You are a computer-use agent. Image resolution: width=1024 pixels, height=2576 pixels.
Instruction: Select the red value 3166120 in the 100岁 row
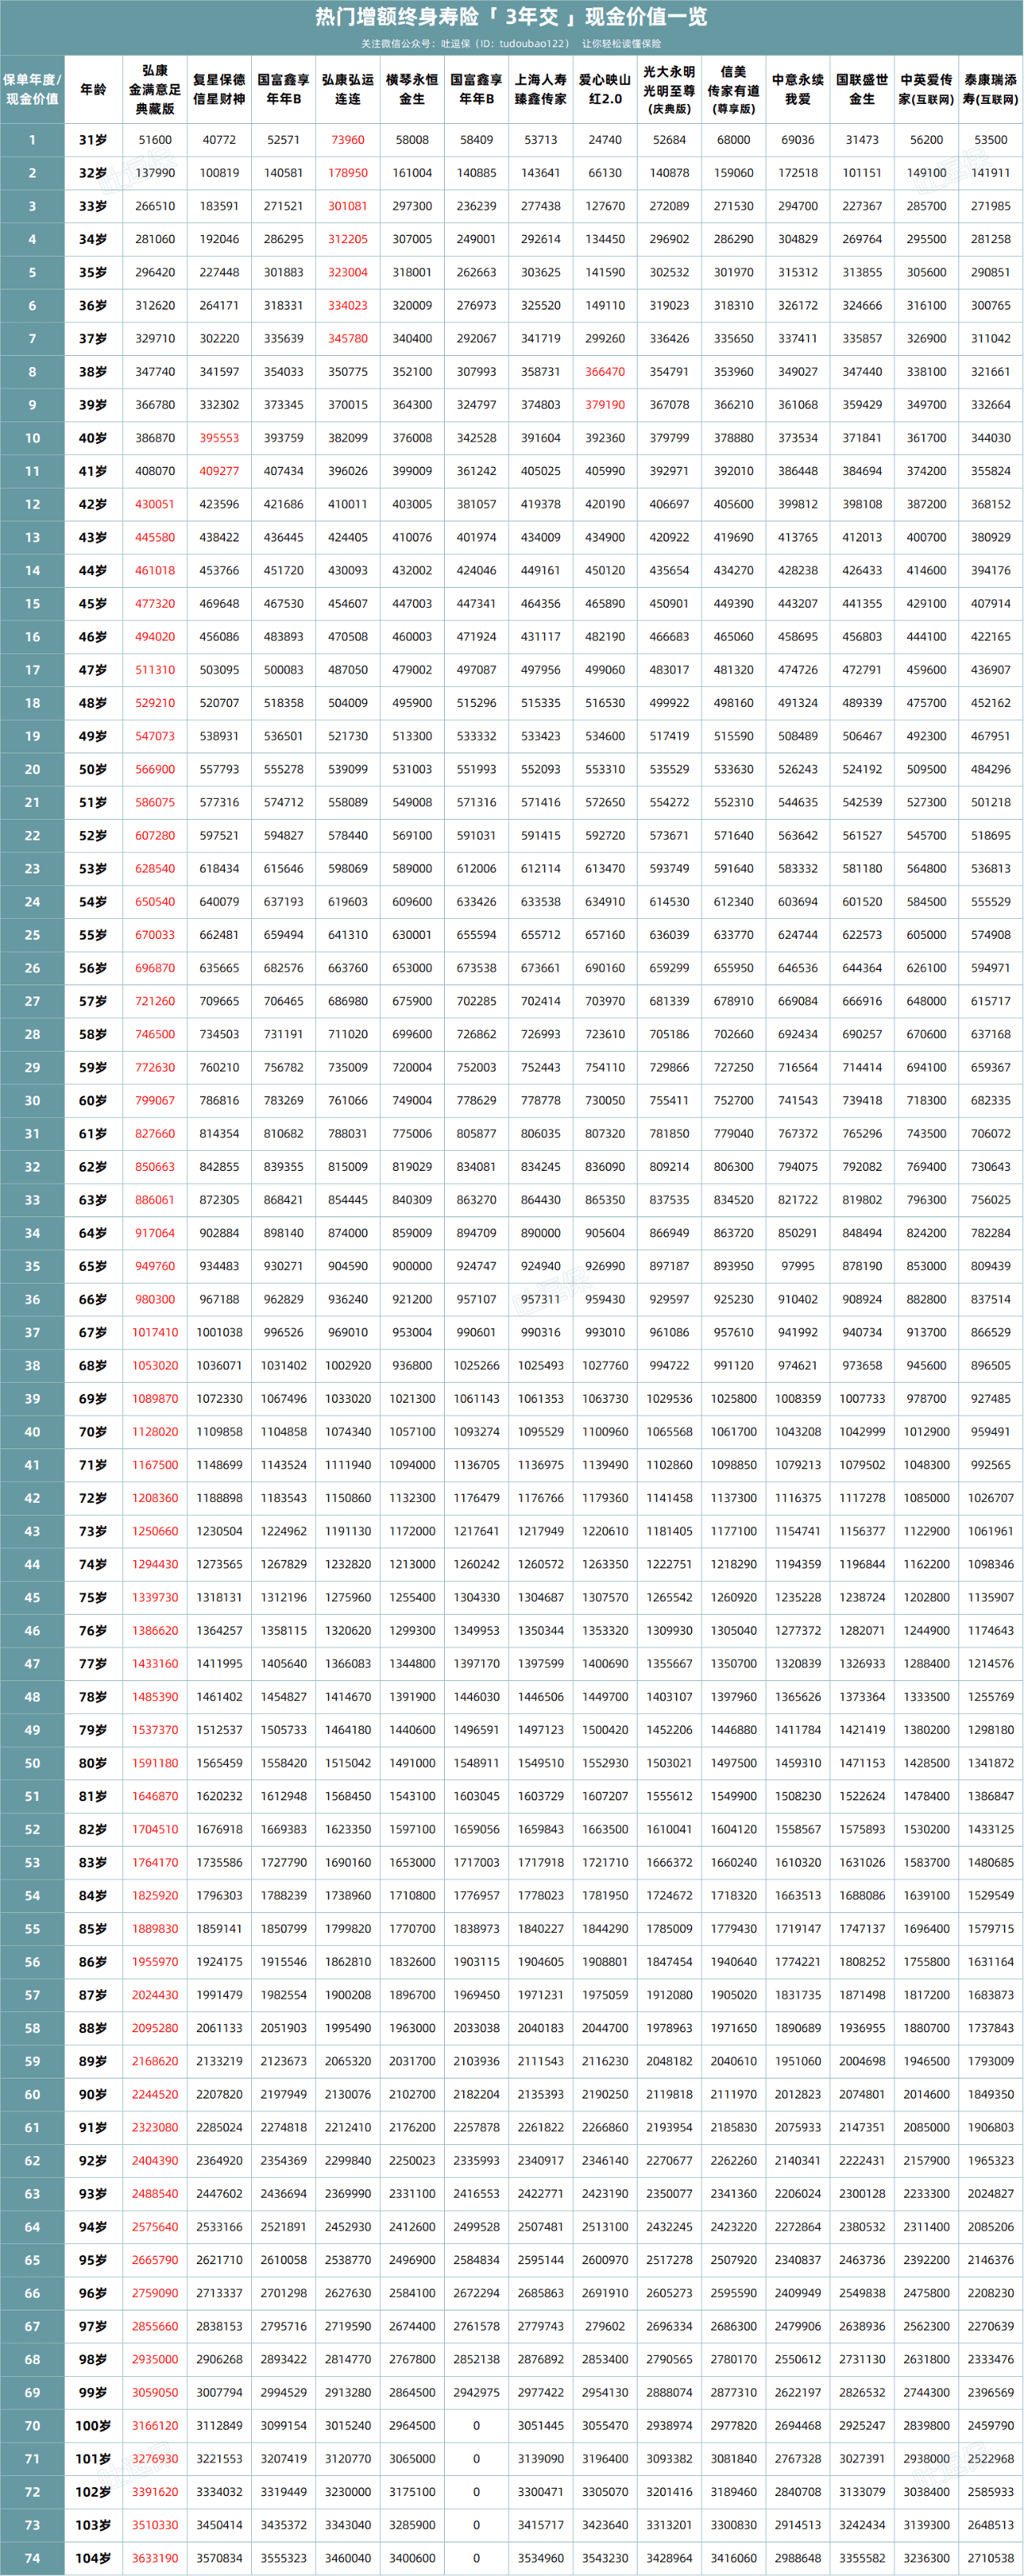(x=155, y=2426)
